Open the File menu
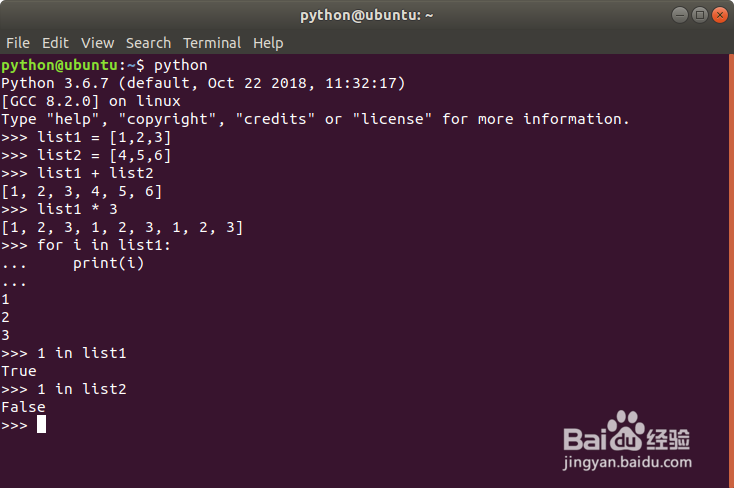Screen dimensions: 734x488 point(18,43)
